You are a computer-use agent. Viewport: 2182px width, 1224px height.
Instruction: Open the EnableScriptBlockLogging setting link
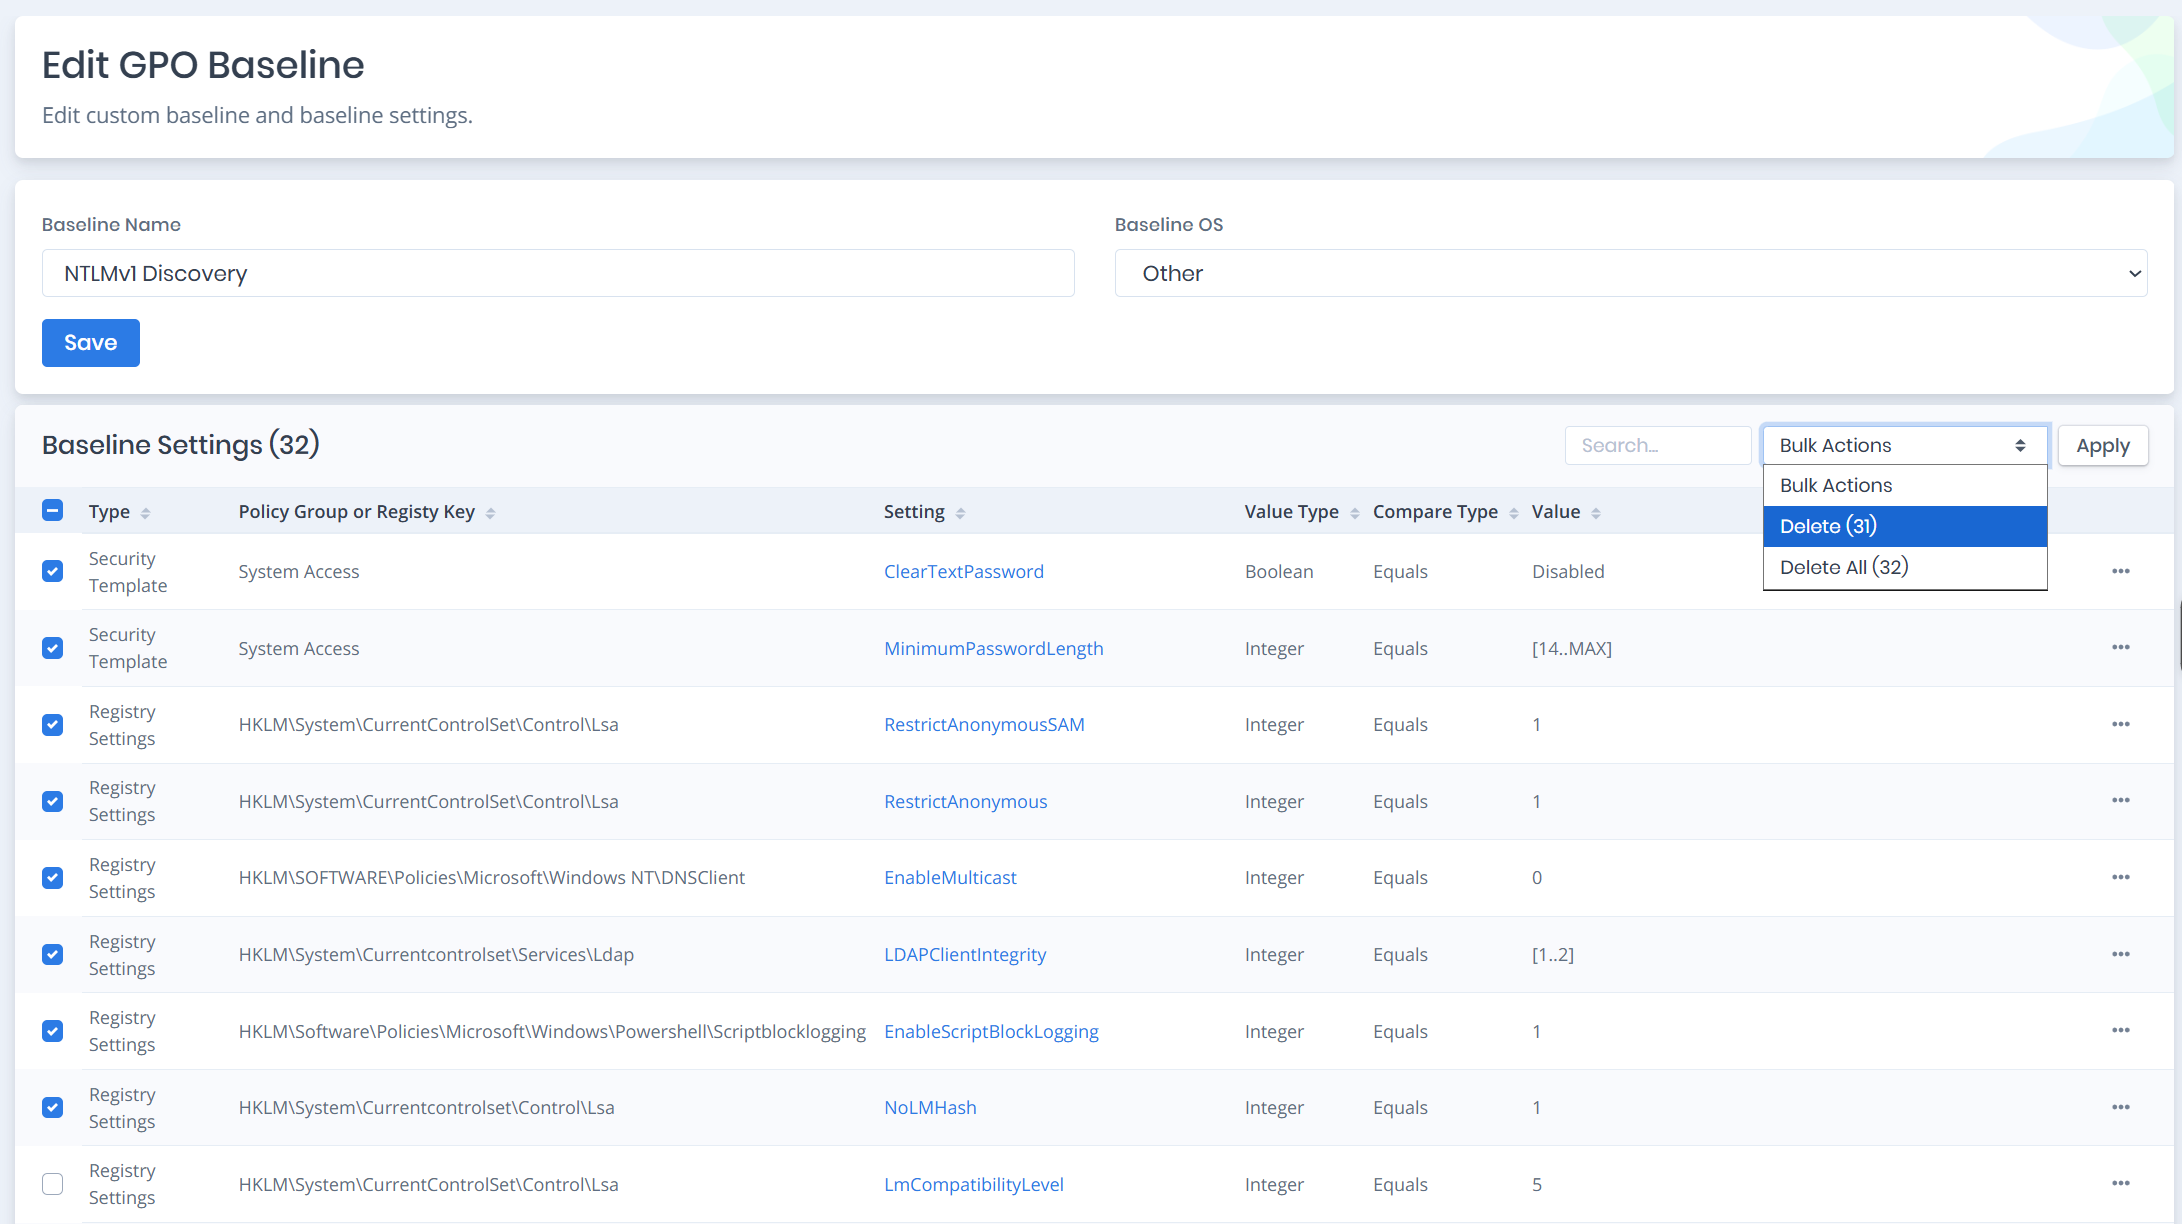tap(991, 1031)
